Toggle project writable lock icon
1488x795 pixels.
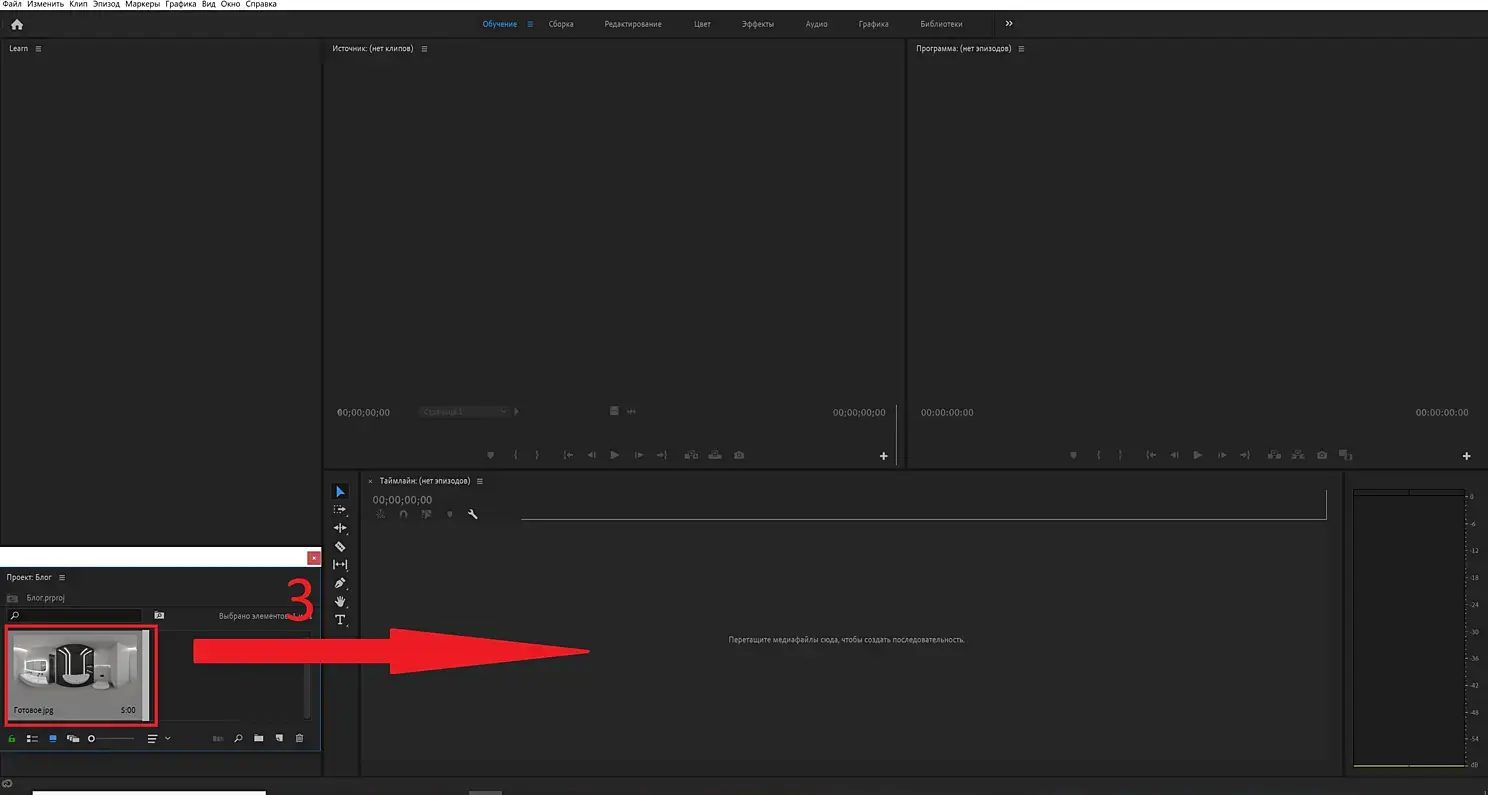[x=12, y=739]
